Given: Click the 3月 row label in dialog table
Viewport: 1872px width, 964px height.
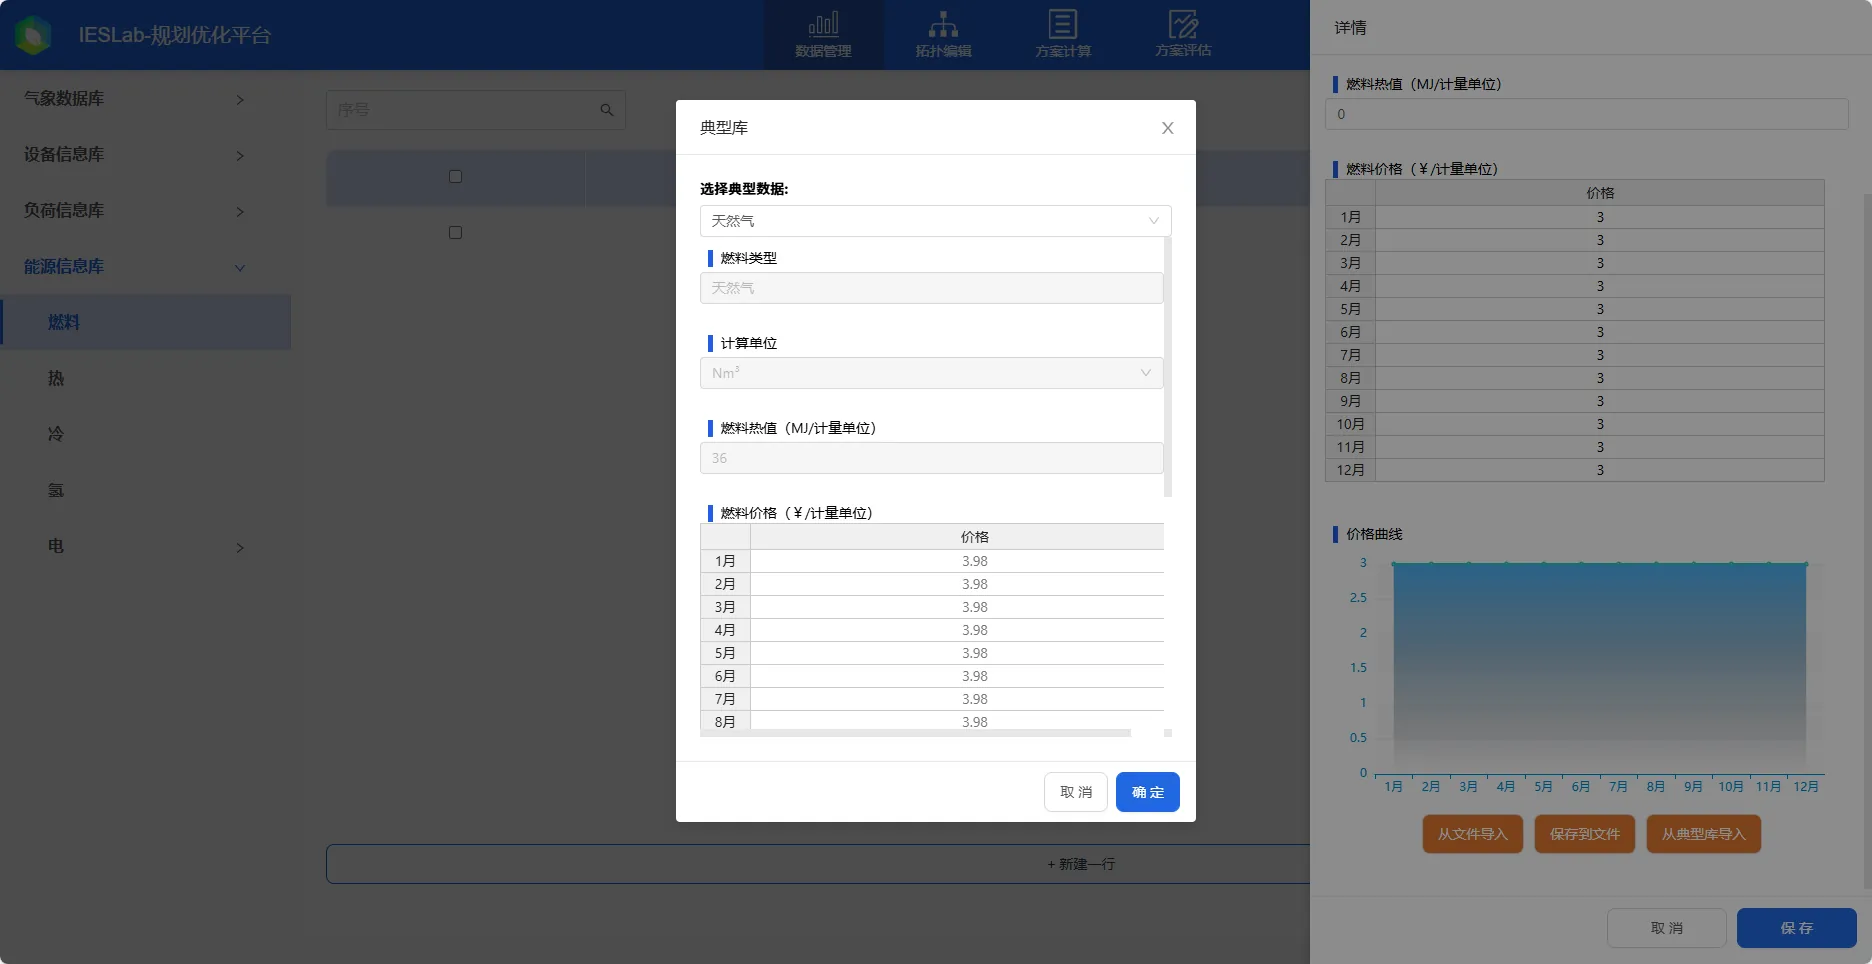Looking at the screenshot, I should [725, 607].
